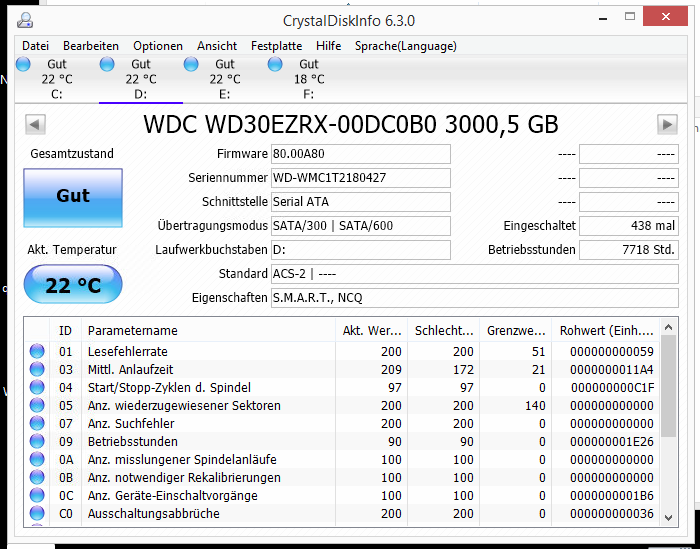The image size is (700, 549).
Task: Click status orb for Ausschaltungsabbrüche row
Action: pos(37,513)
